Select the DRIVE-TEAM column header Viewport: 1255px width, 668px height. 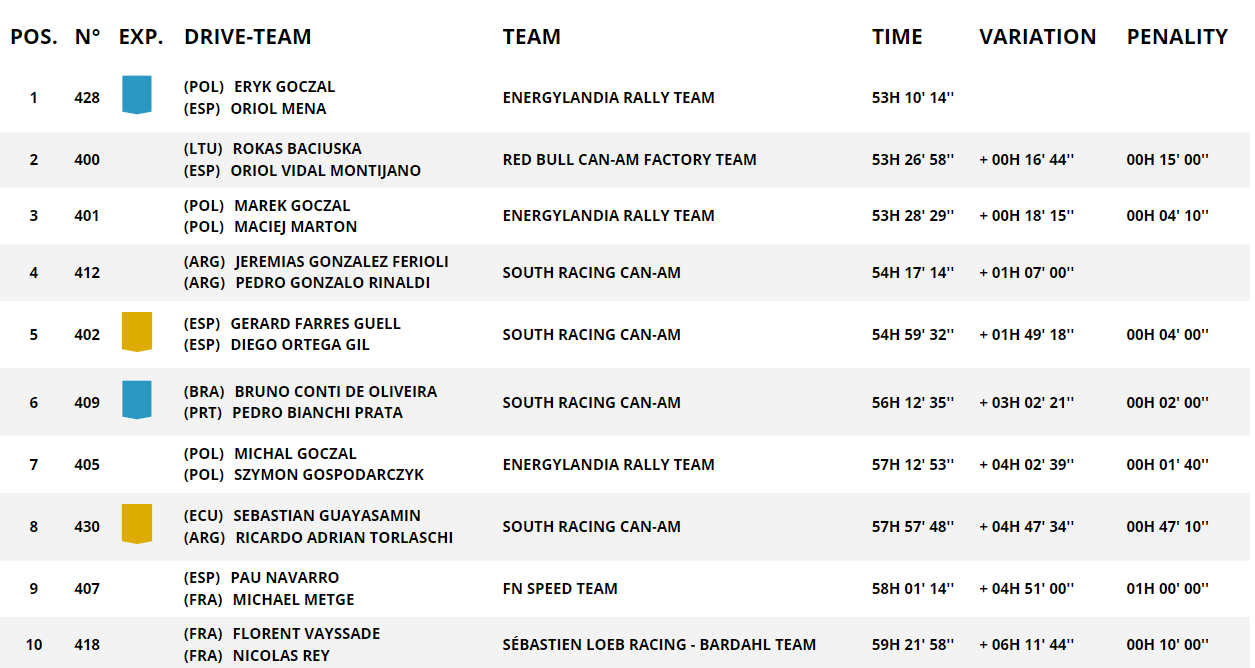(248, 37)
